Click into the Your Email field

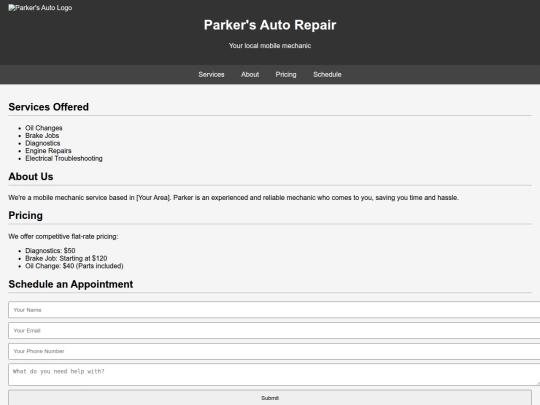tap(274, 331)
